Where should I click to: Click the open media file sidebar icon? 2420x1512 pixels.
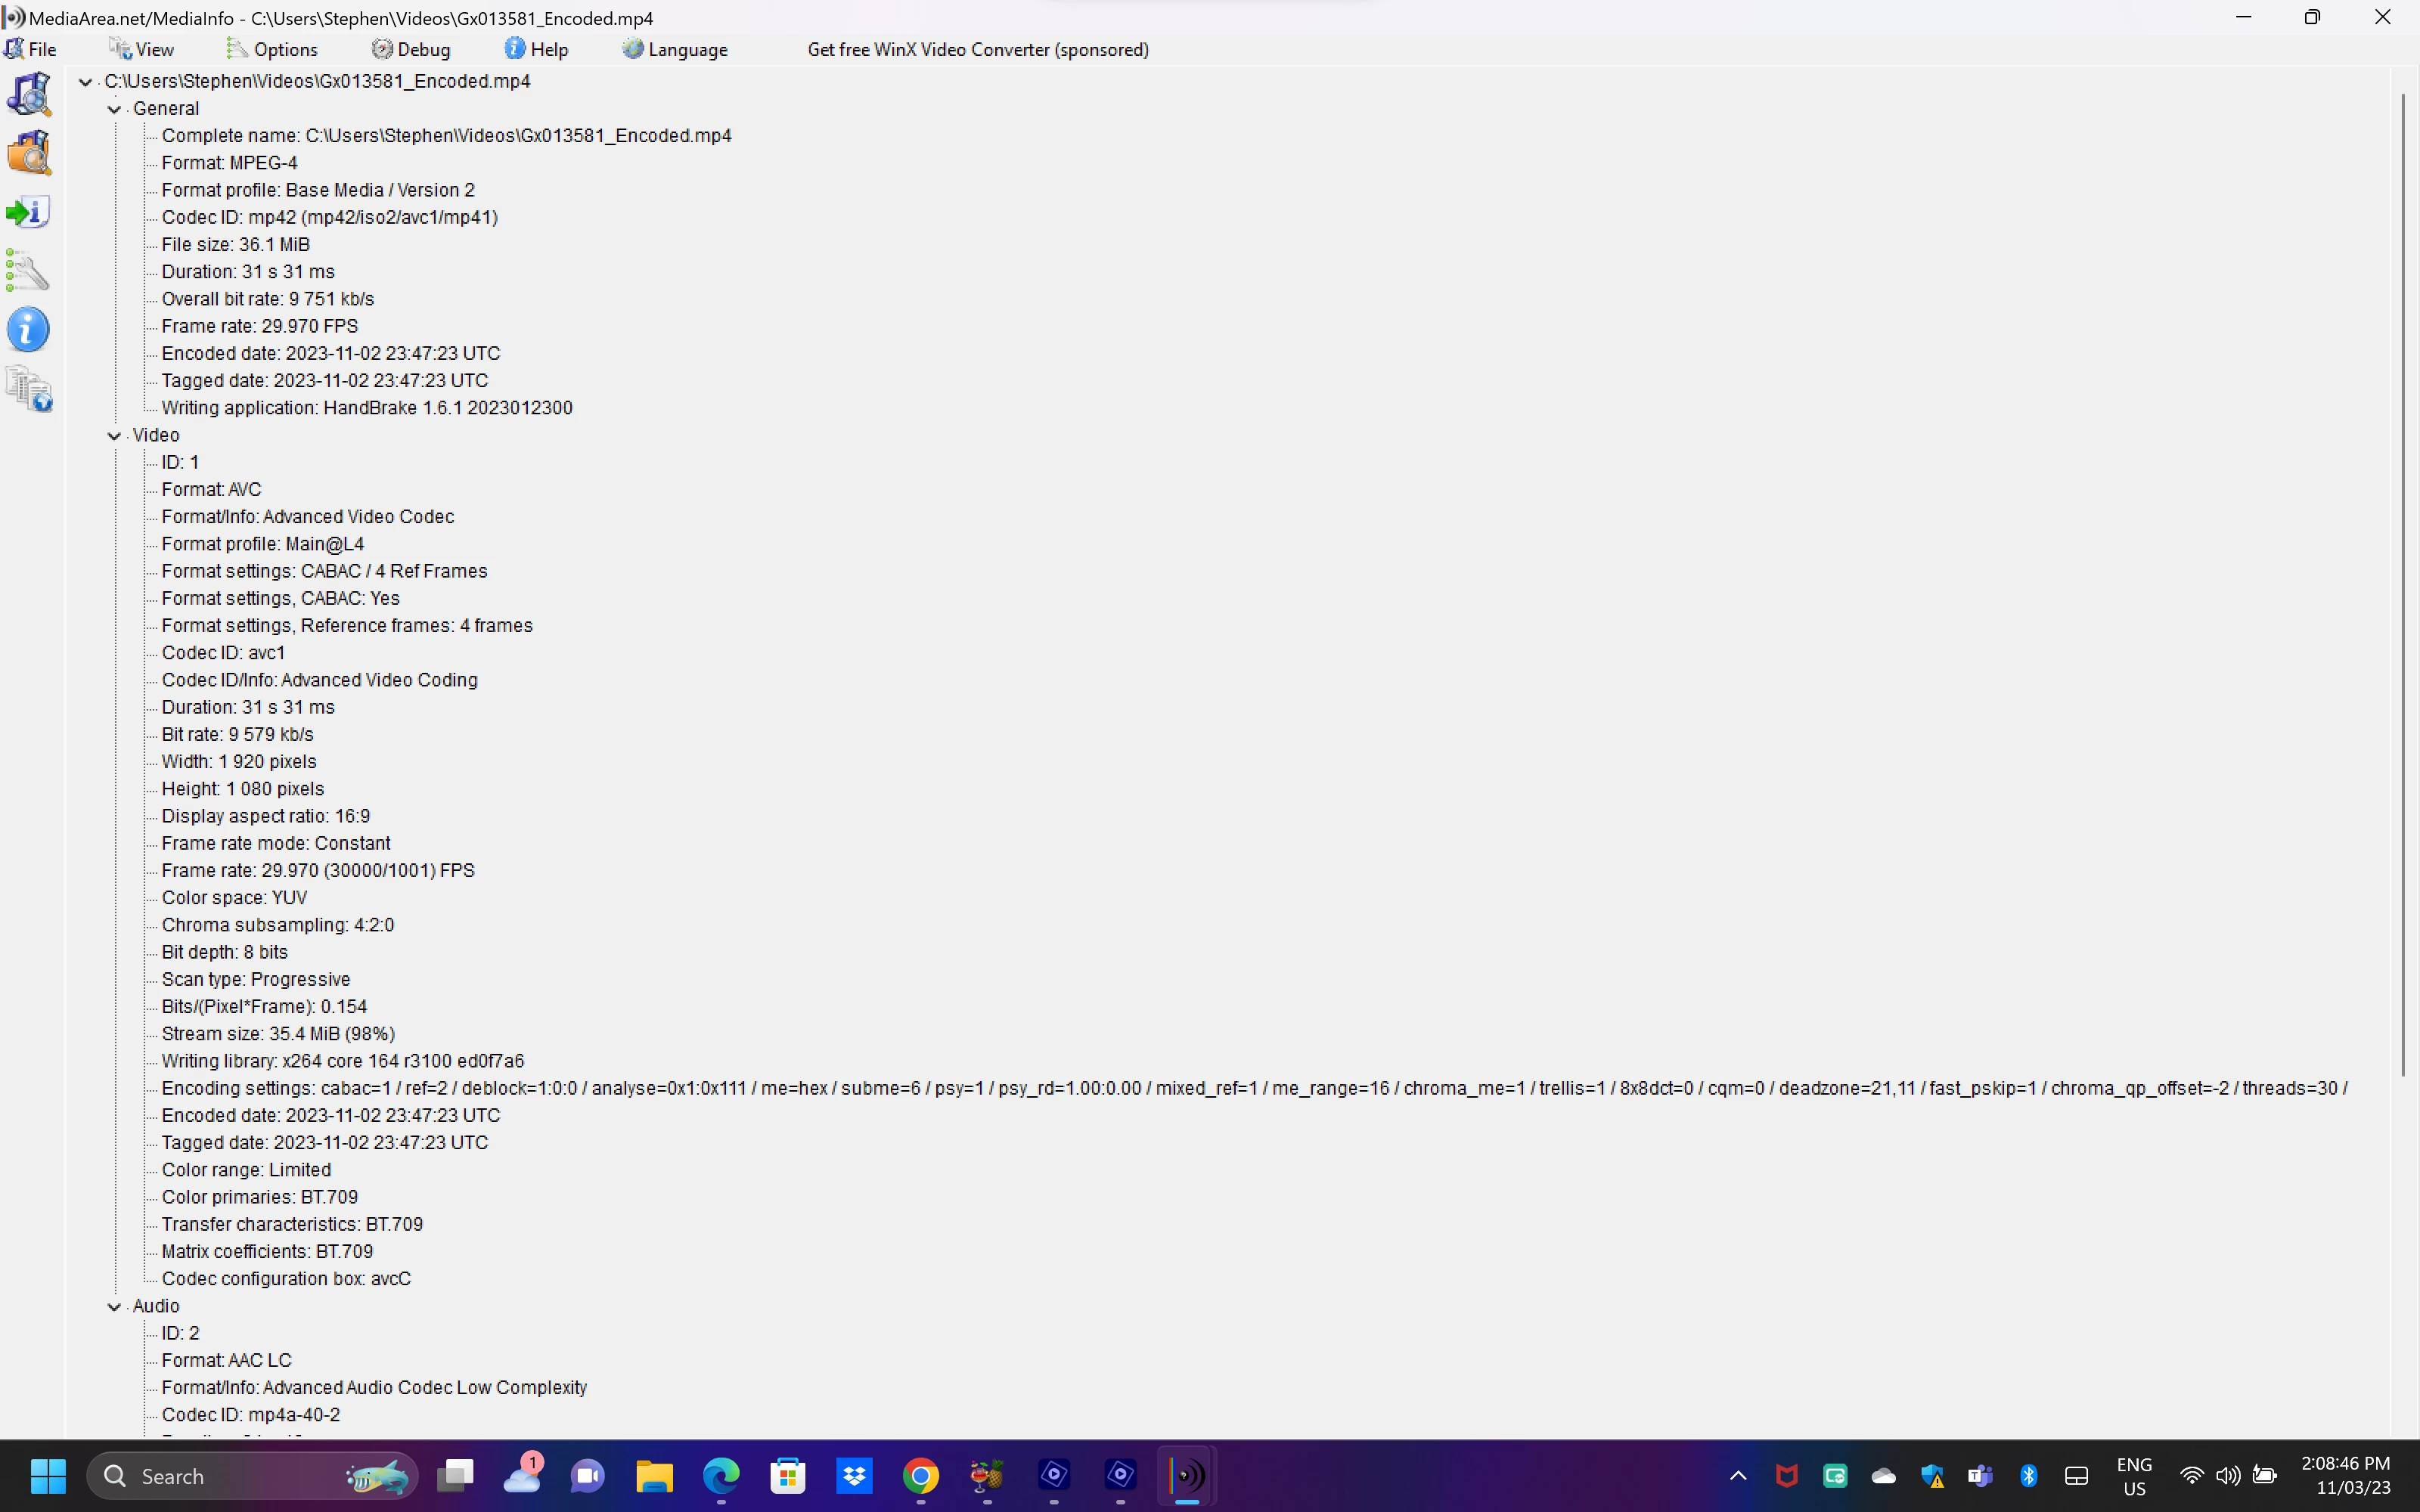(x=29, y=94)
